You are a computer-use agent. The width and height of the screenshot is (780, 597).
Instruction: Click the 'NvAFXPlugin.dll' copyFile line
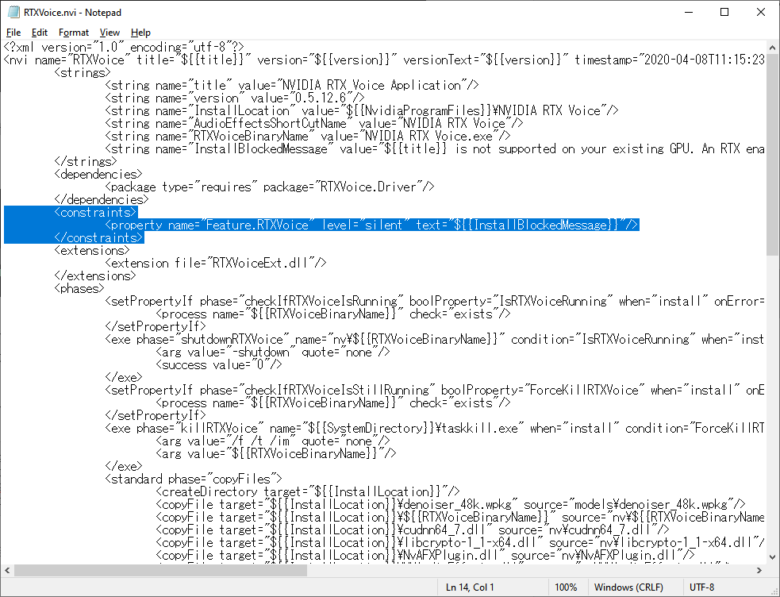(425, 555)
